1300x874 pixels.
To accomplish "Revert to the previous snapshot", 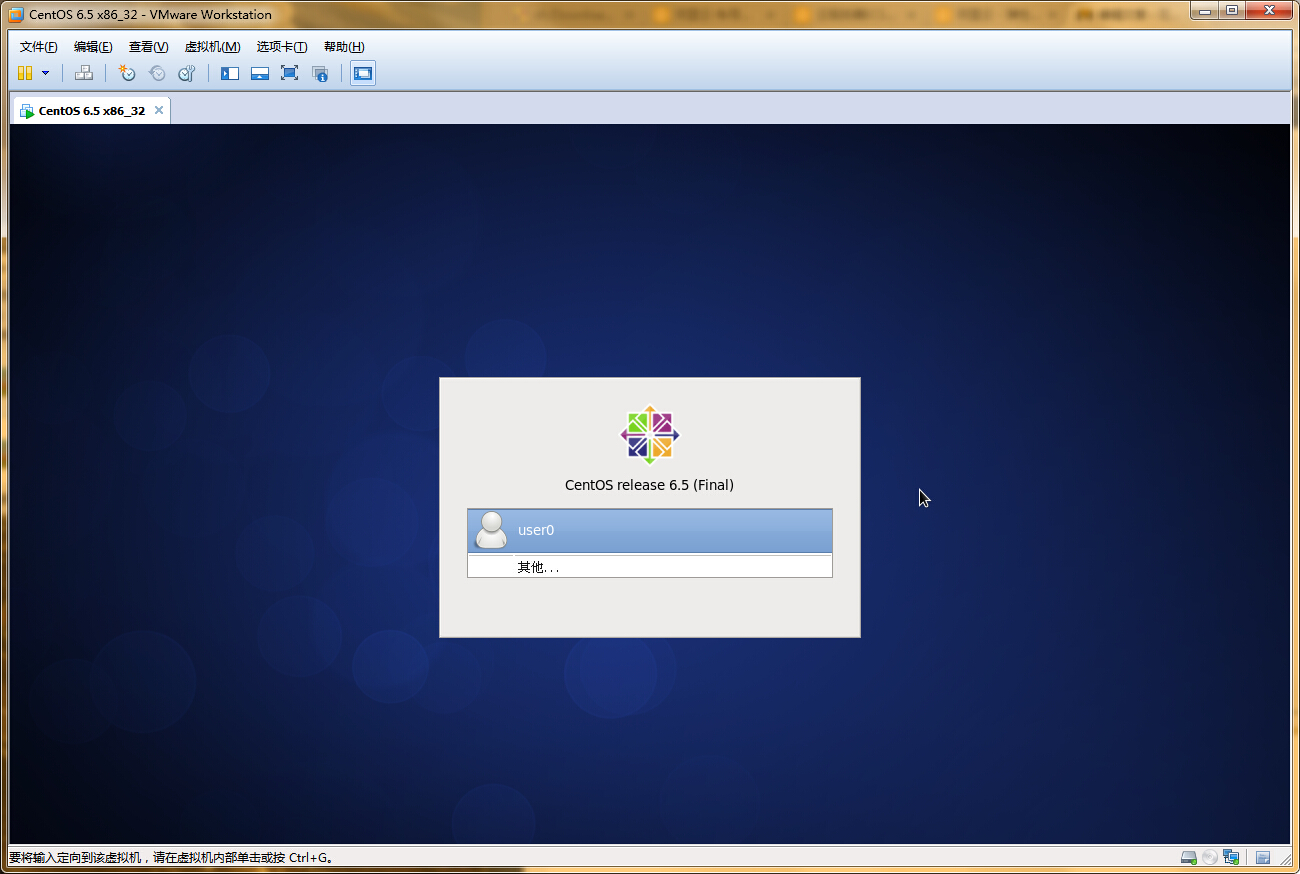I will click(x=157, y=73).
